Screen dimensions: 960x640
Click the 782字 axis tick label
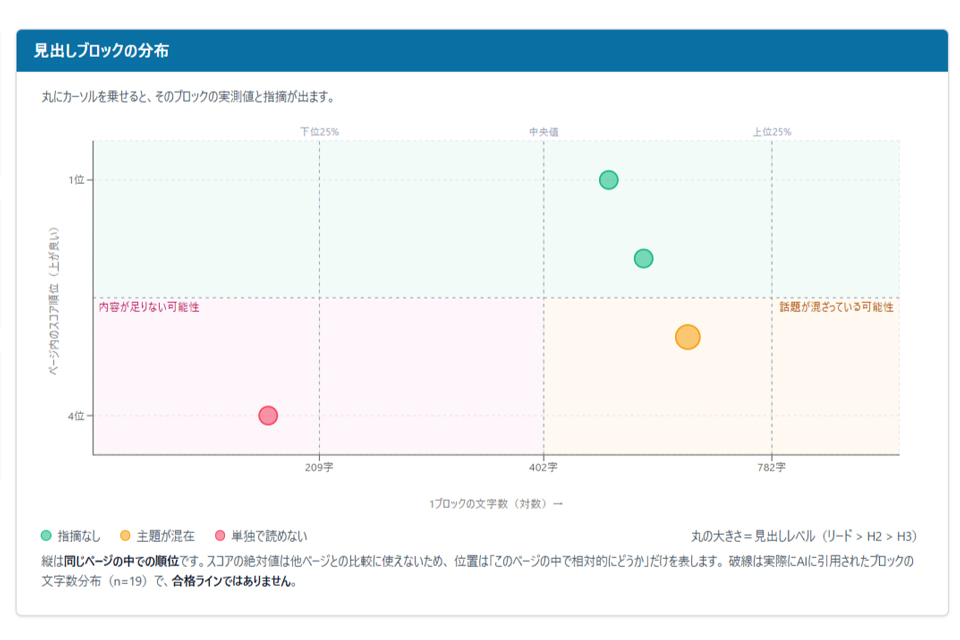coord(771,467)
